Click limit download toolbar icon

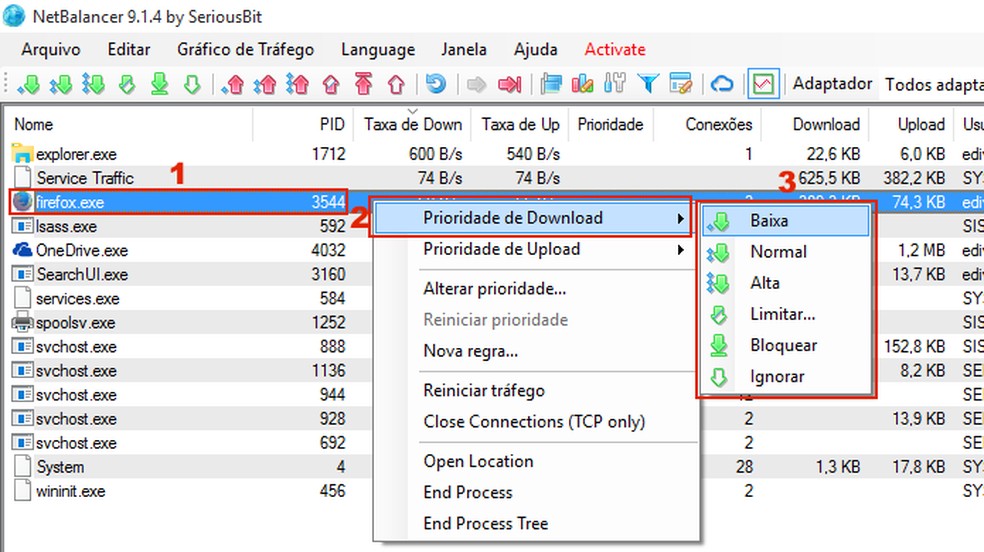pyautogui.click(x=127, y=83)
